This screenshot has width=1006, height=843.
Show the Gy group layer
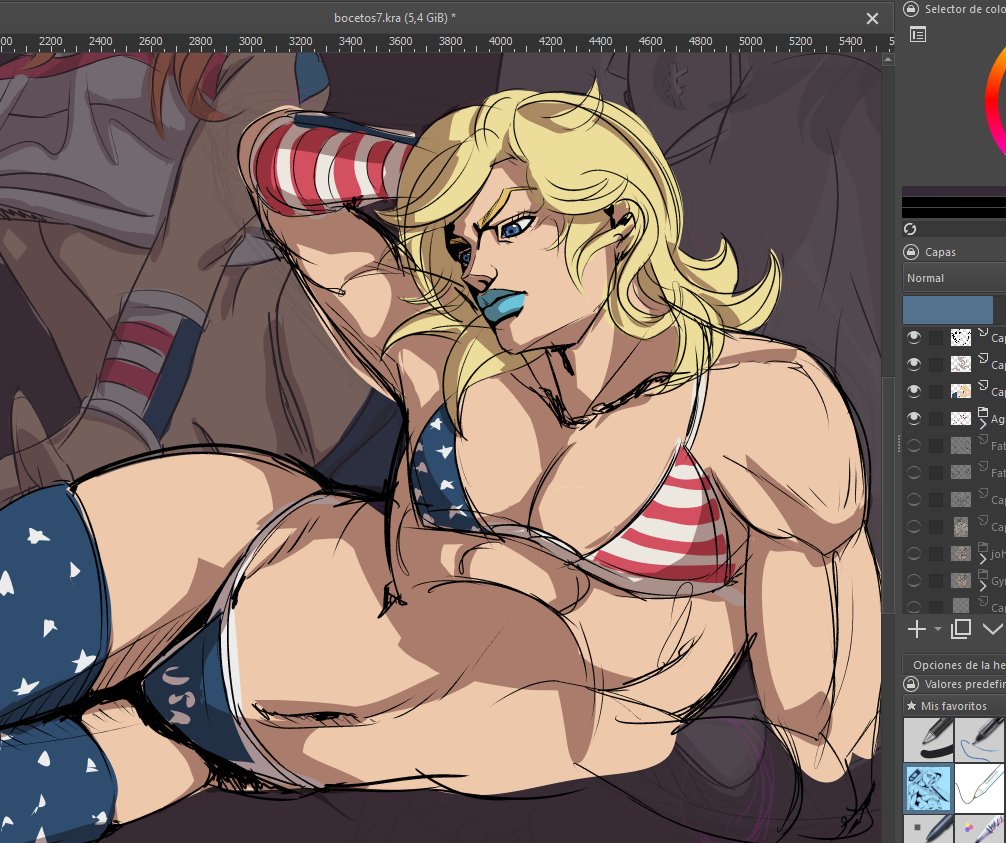914,581
